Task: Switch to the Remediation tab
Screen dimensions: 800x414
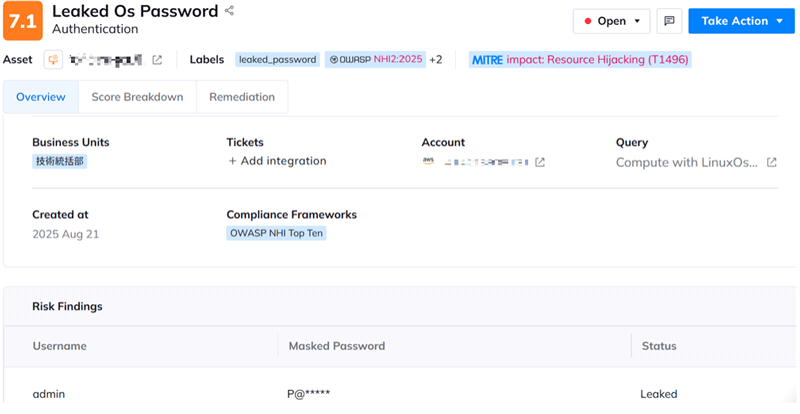Action: click(x=241, y=97)
